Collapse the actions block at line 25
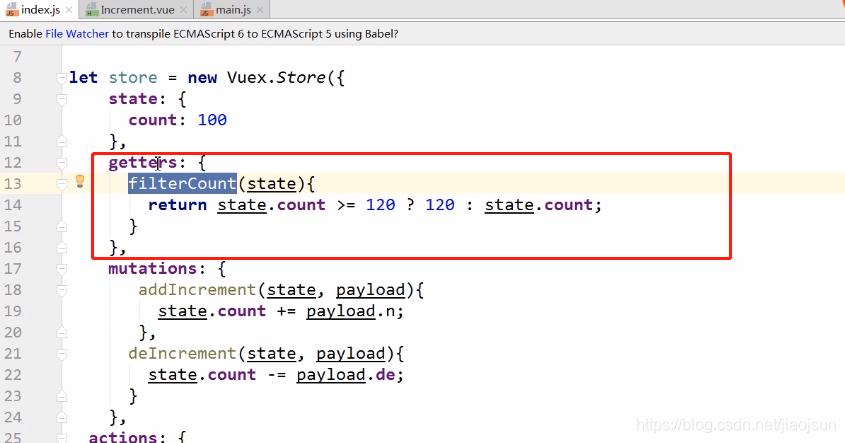Screen dimensions: 845x443 61,438
